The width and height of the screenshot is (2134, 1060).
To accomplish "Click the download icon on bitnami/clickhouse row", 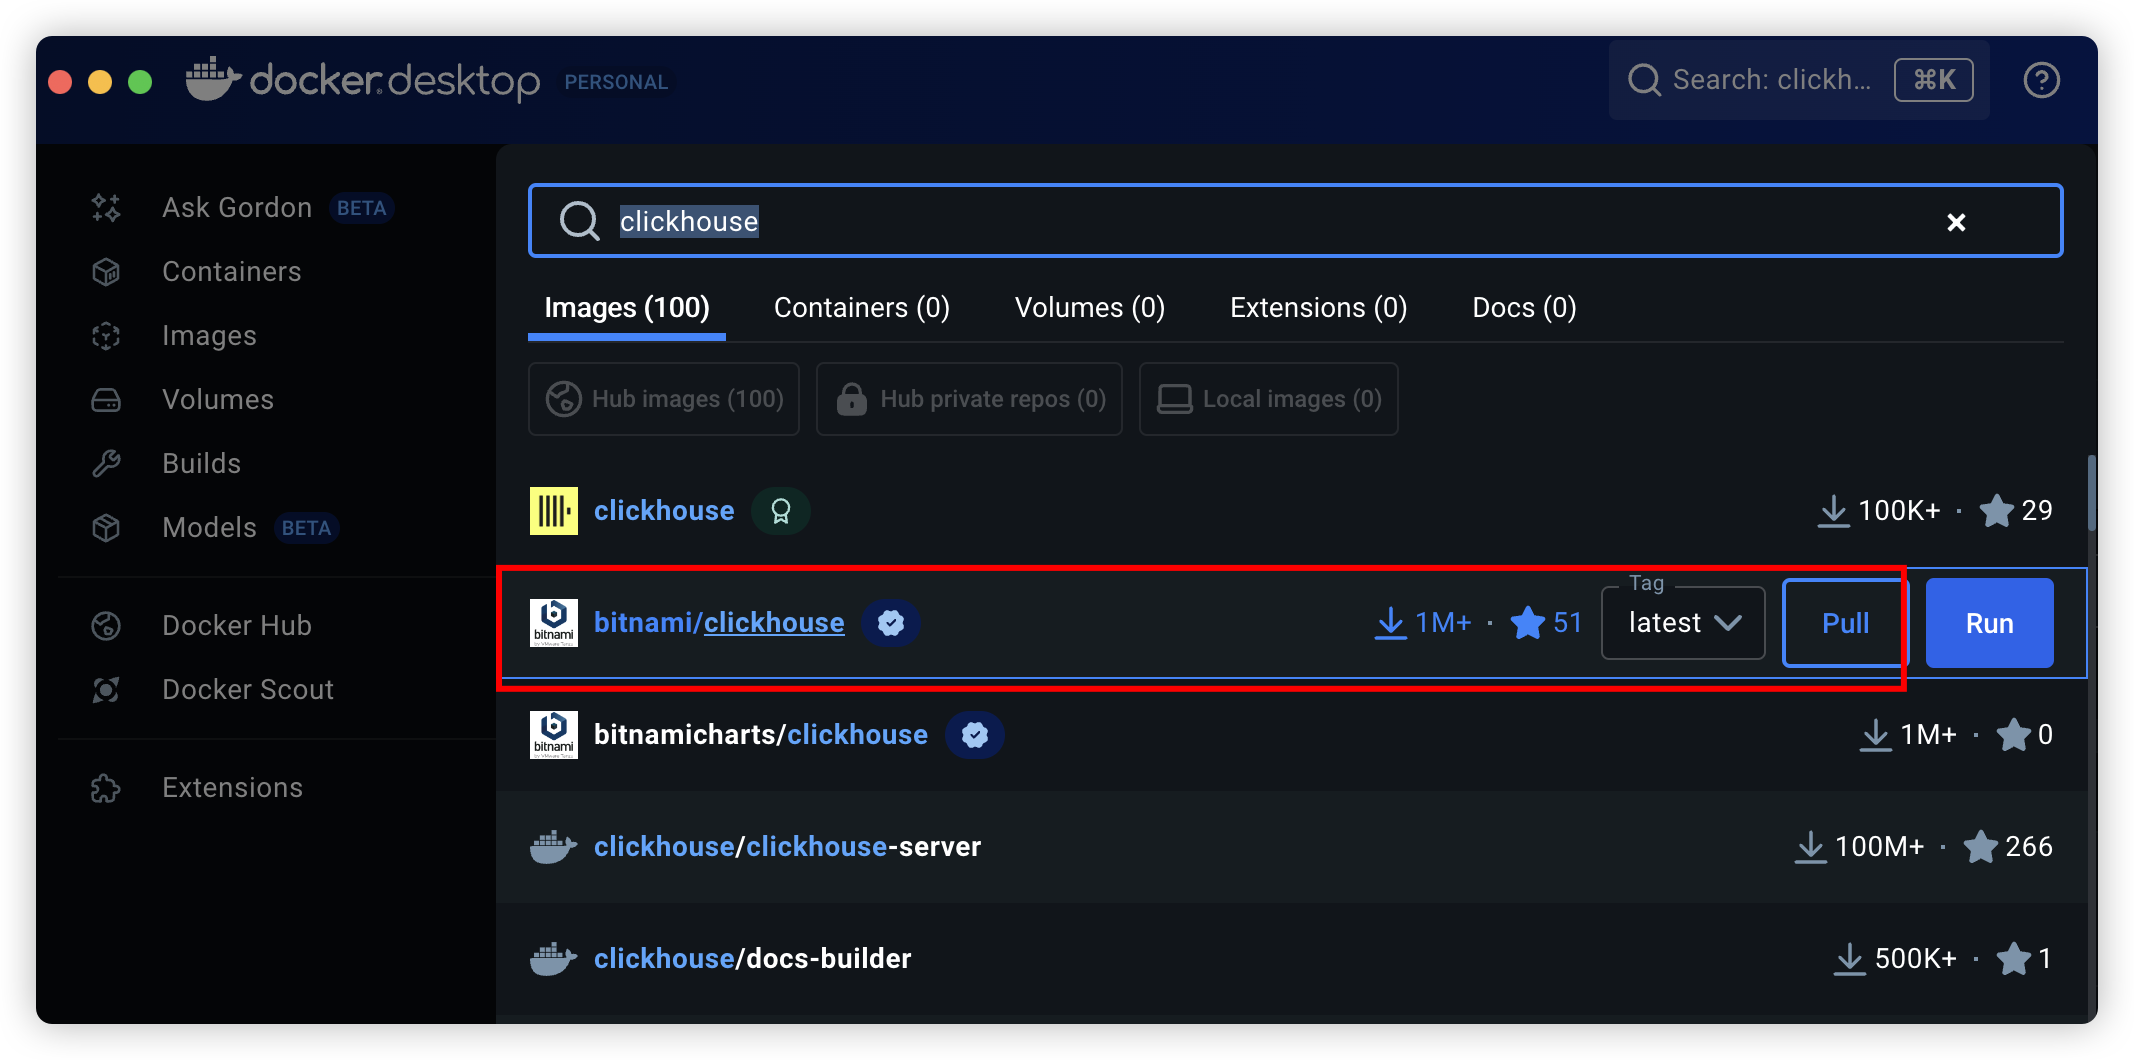I will pos(1391,623).
